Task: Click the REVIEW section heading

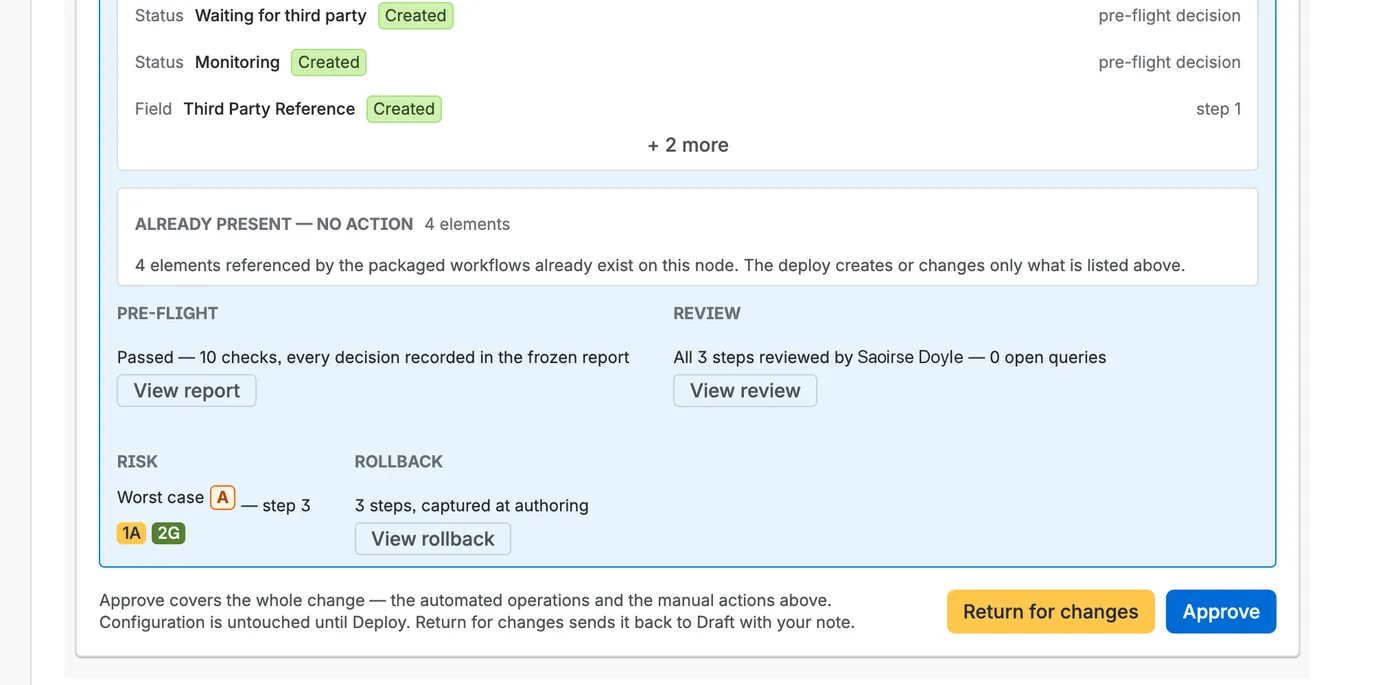Action: (707, 313)
